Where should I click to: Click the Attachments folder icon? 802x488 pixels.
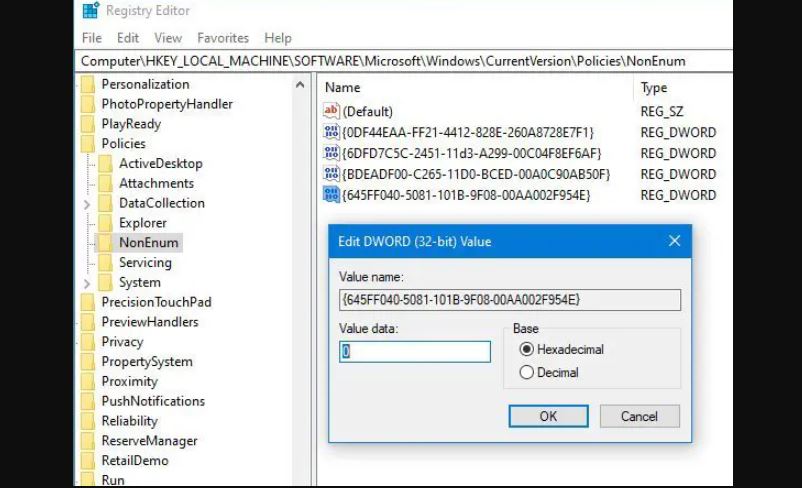pyautogui.click(x=105, y=183)
